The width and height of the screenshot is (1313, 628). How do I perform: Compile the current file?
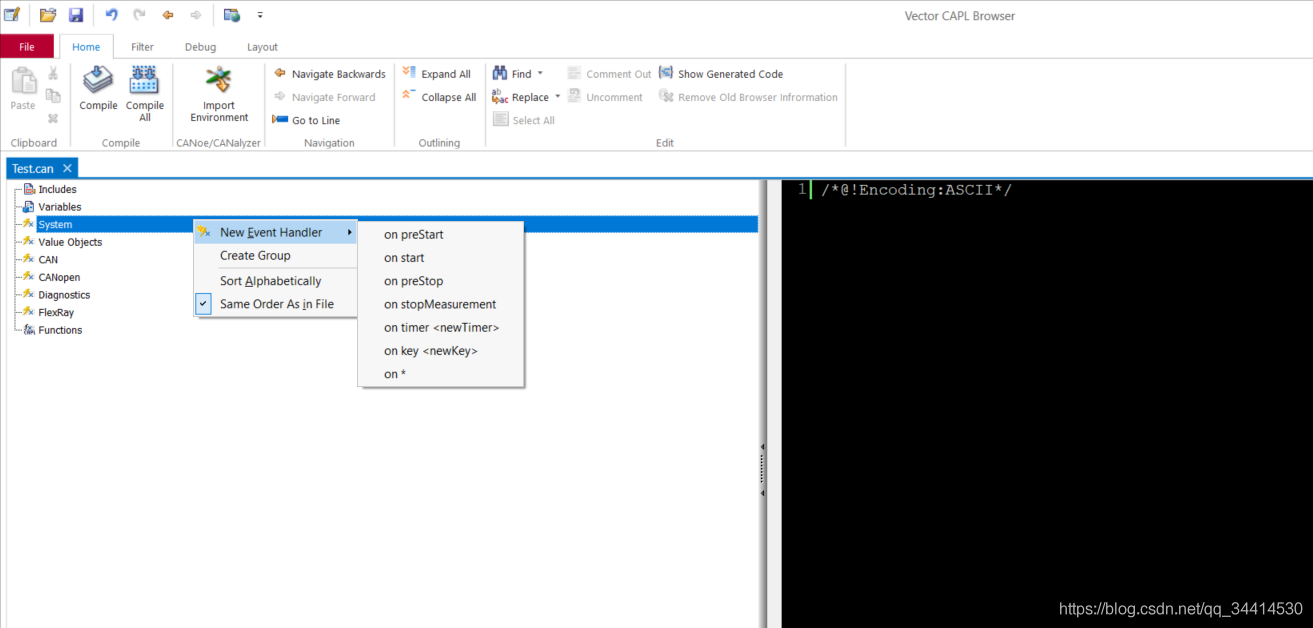point(98,88)
